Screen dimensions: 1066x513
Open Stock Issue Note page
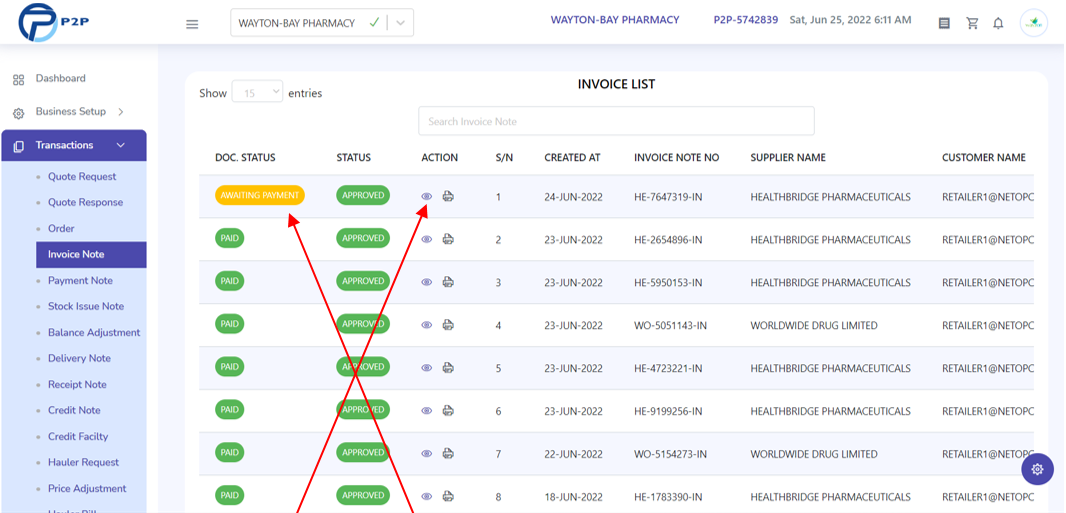pos(86,306)
